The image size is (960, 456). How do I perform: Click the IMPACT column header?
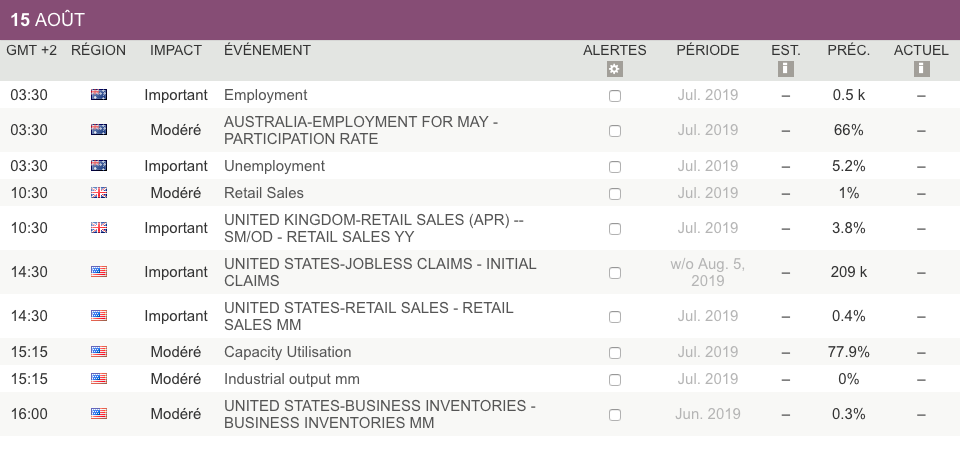pos(176,50)
